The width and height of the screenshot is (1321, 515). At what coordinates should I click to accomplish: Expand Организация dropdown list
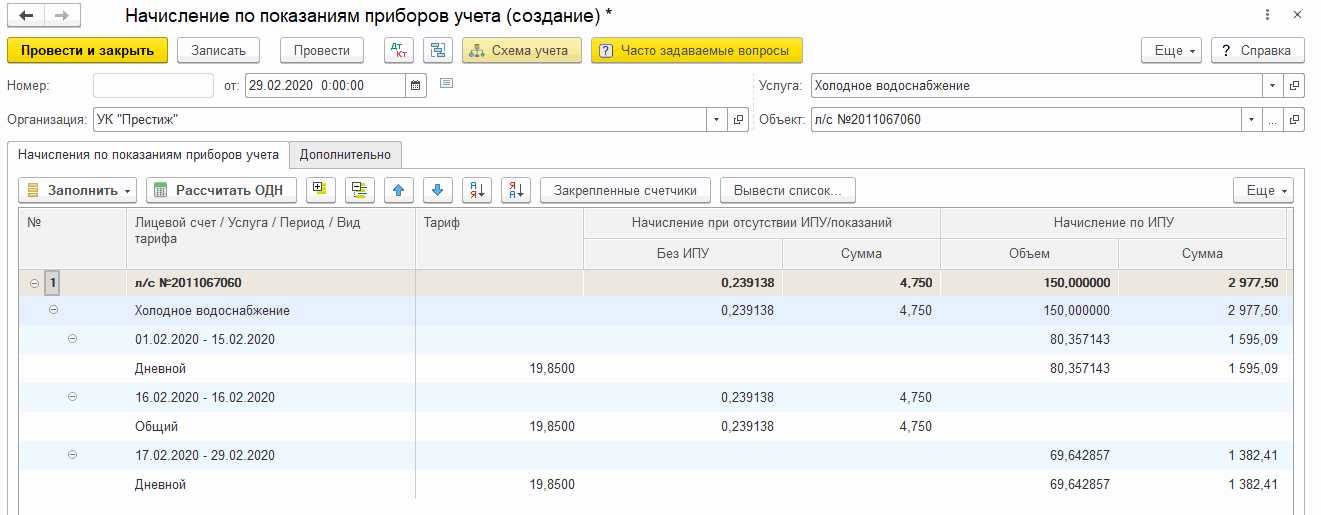[x=718, y=120]
